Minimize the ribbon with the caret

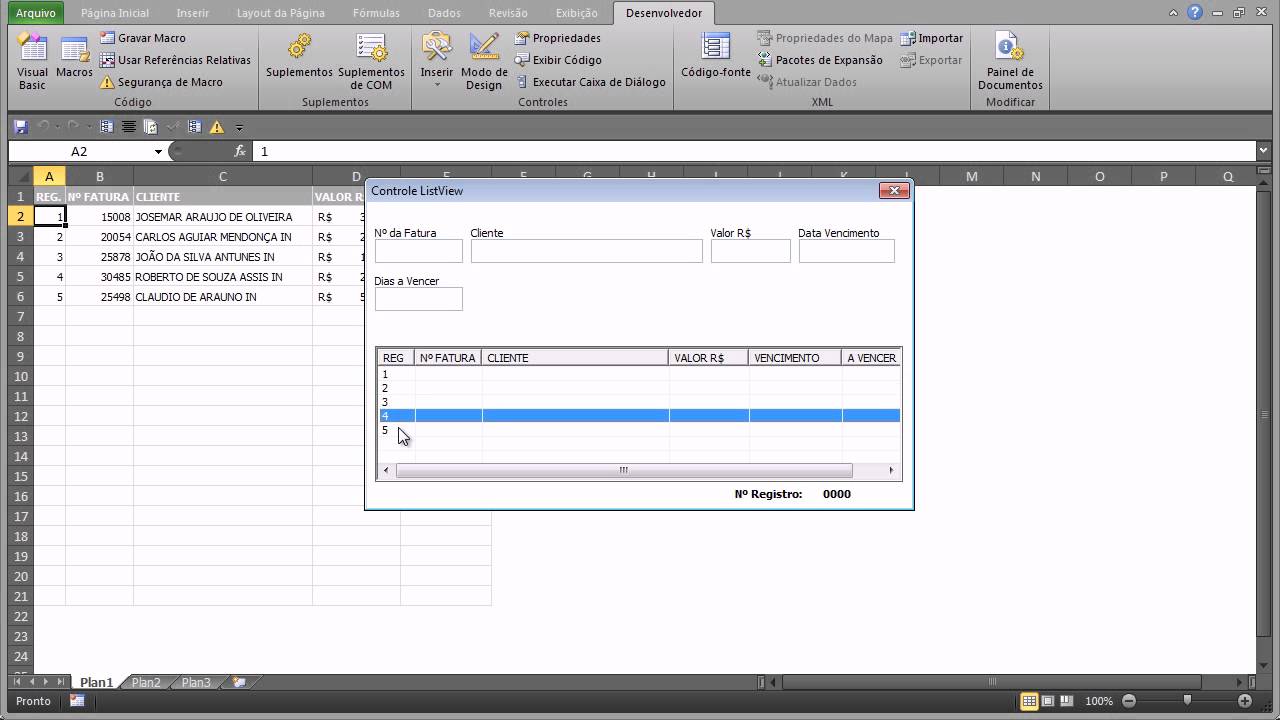[x=1174, y=13]
